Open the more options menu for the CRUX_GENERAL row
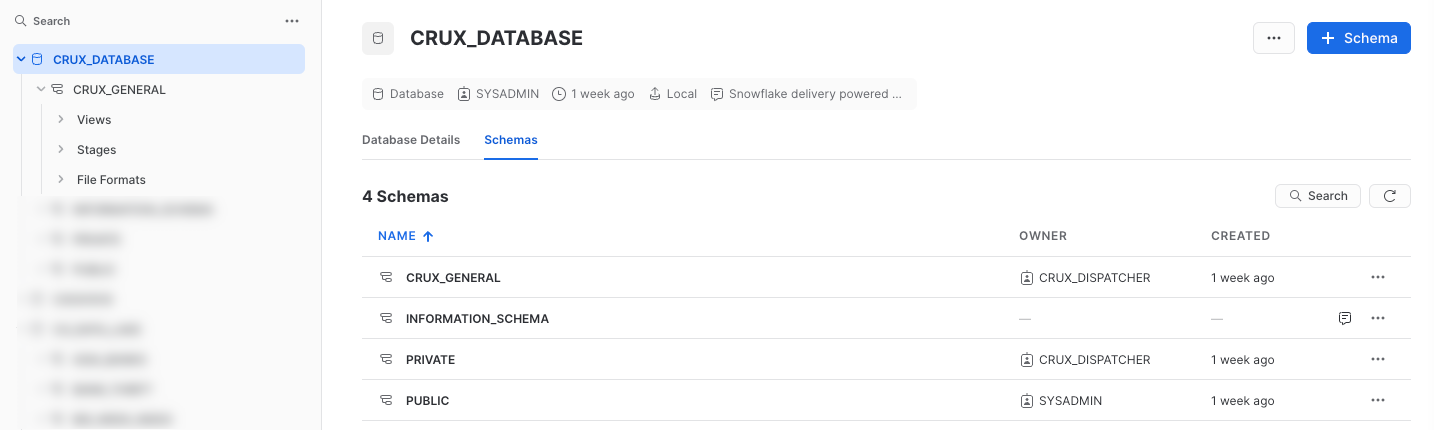 coord(1378,277)
